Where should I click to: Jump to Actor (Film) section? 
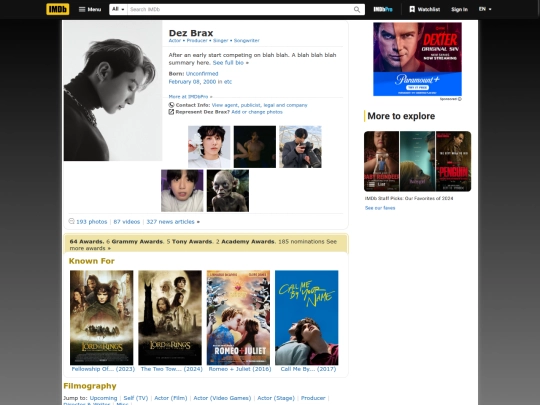pyautogui.click(x=170, y=398)
